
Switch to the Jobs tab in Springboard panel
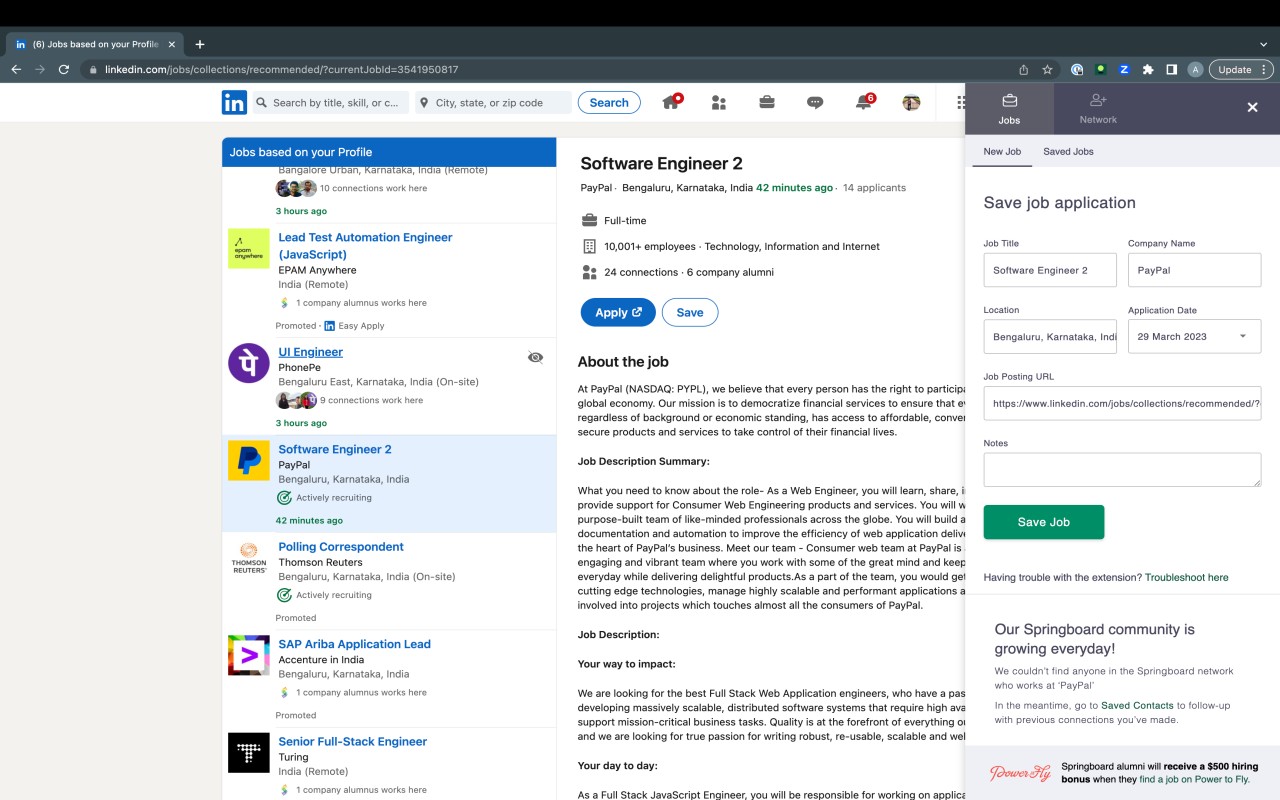tap(1009, 108)
